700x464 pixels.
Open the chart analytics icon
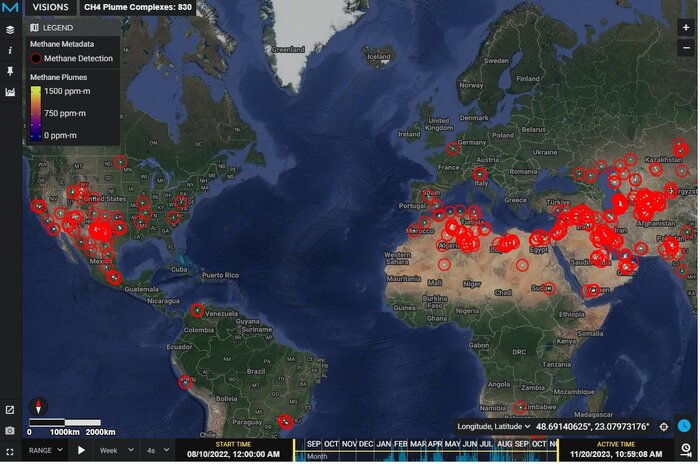(10, 92)
